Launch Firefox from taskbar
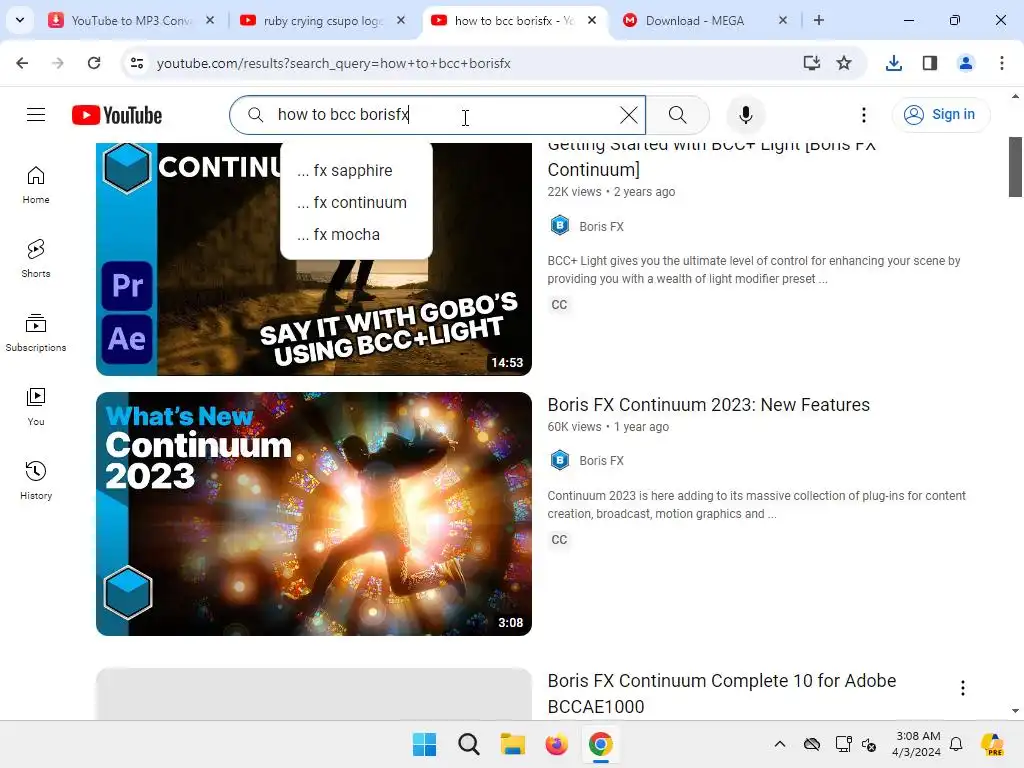 pyautogui.click(x=556, y=744)
